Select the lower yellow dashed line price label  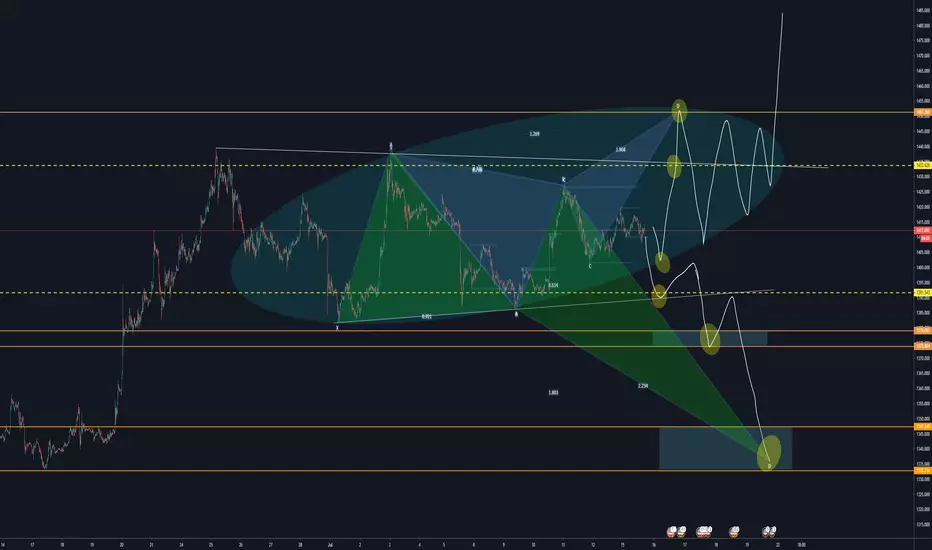point(923,293)
